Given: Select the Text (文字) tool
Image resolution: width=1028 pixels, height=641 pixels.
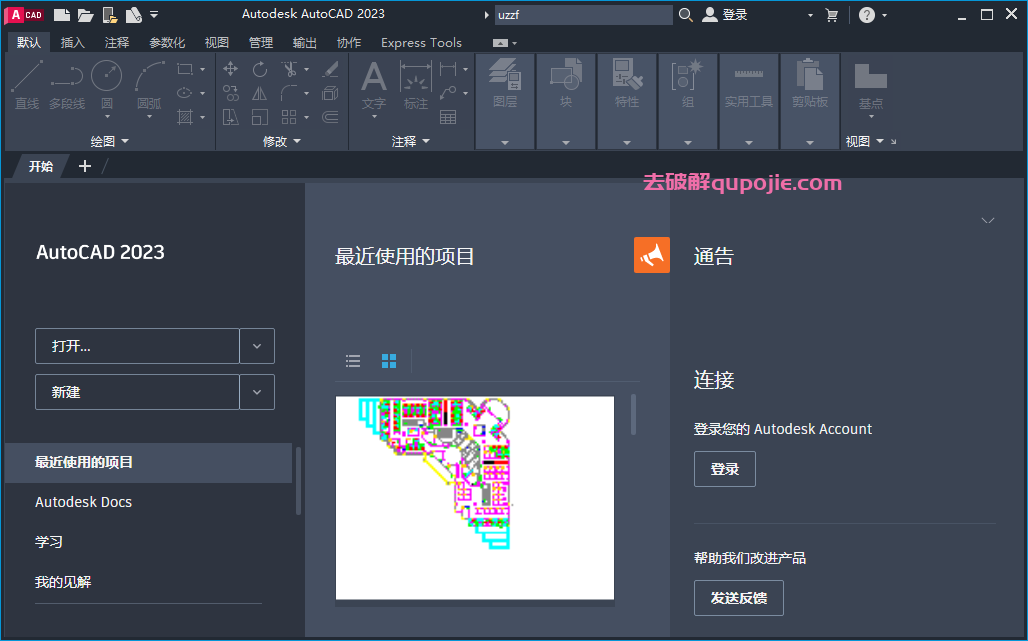Looking at the screenshot, I should [374, 85].
